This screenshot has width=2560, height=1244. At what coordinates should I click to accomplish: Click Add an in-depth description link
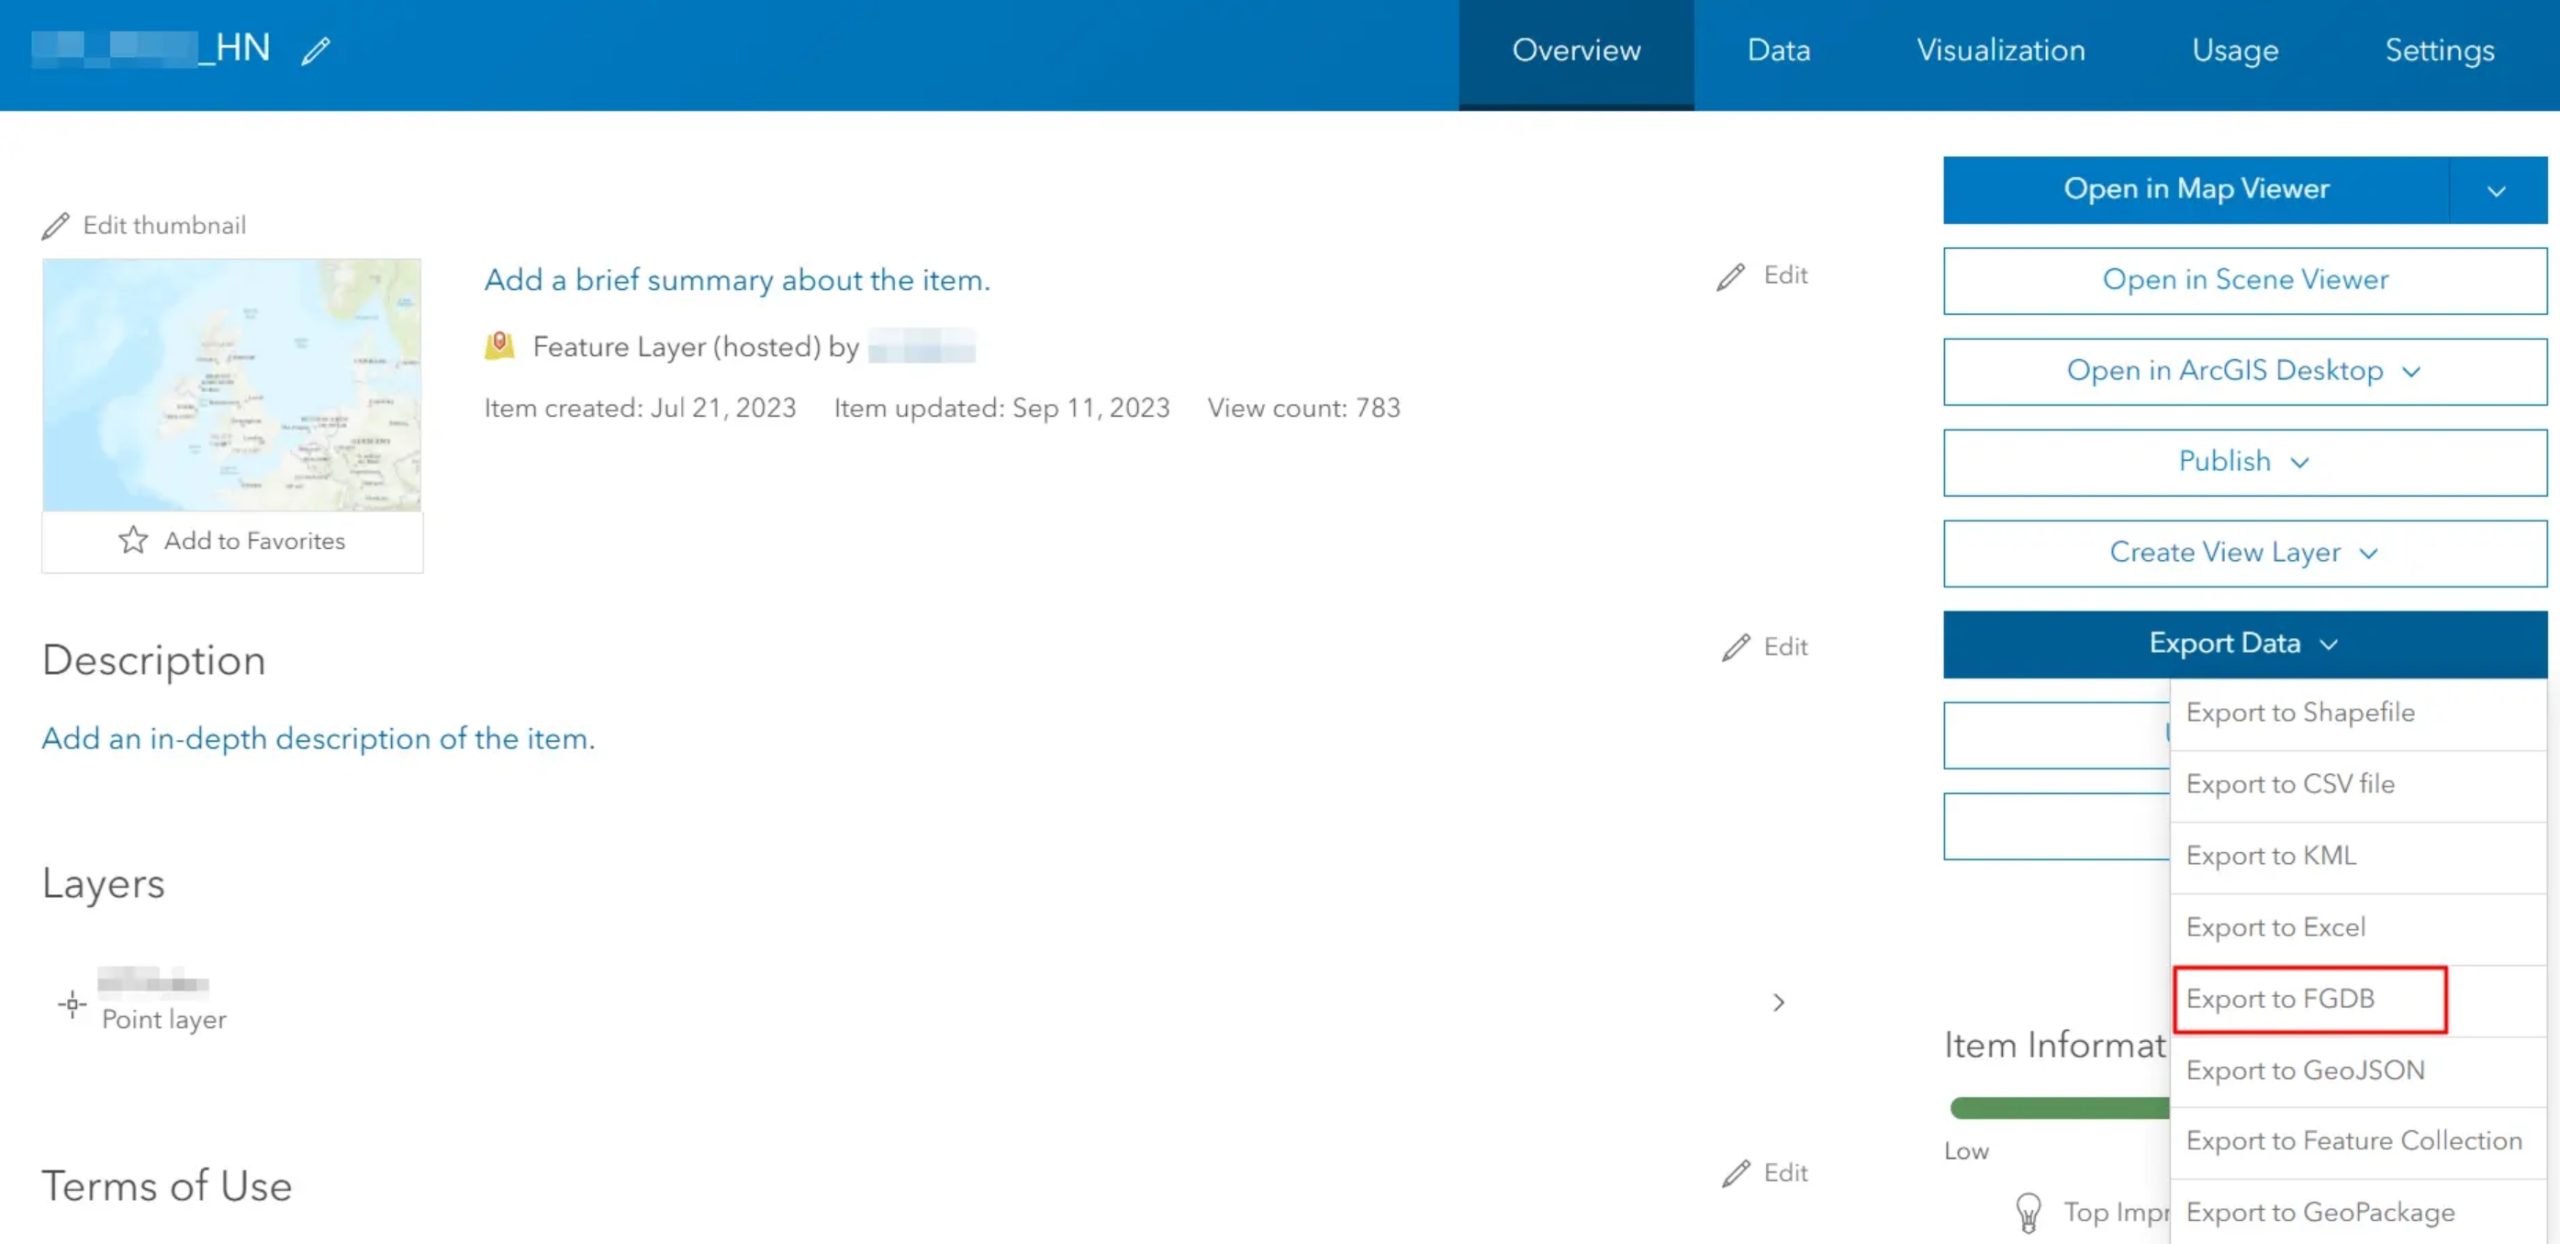[318, 739]
